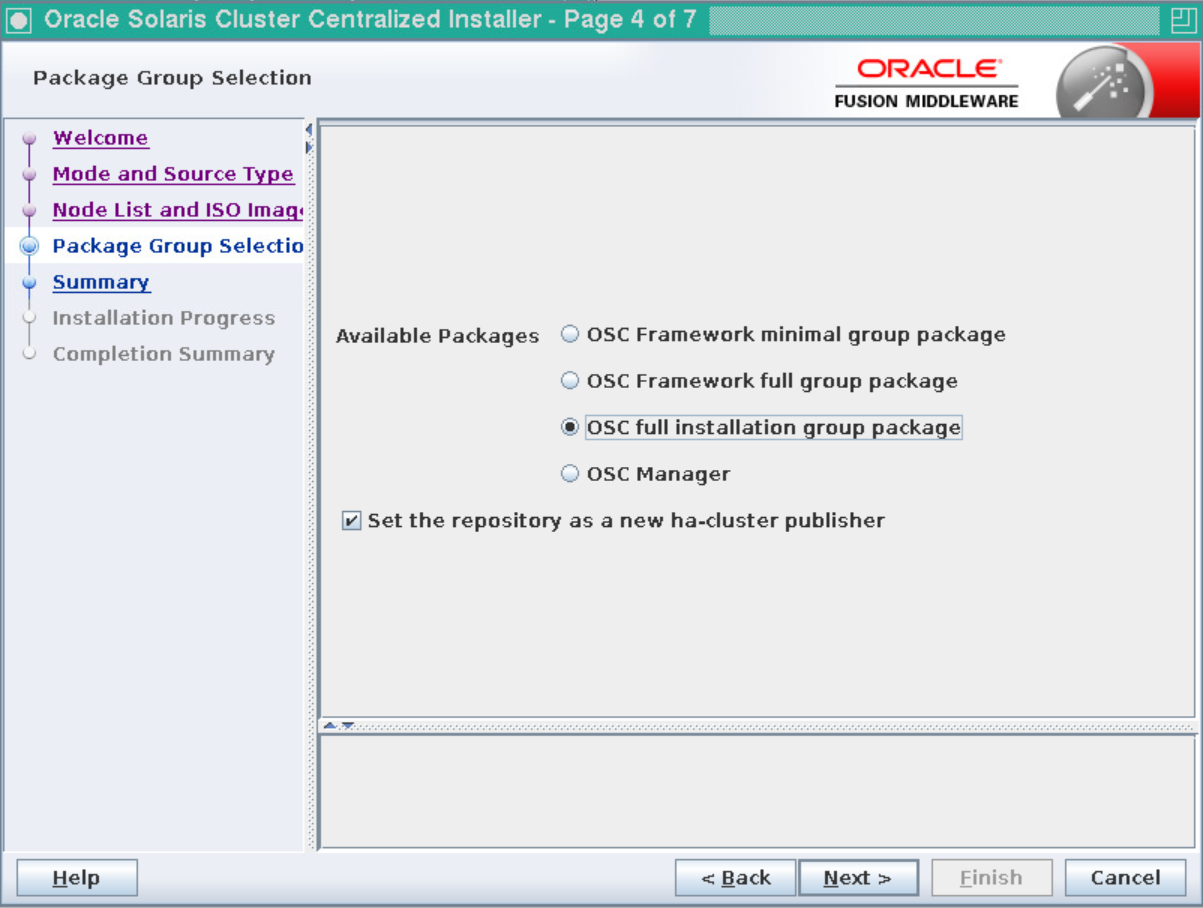
Task: Click the window menu icon in title bar
Action: coord(20,20)
